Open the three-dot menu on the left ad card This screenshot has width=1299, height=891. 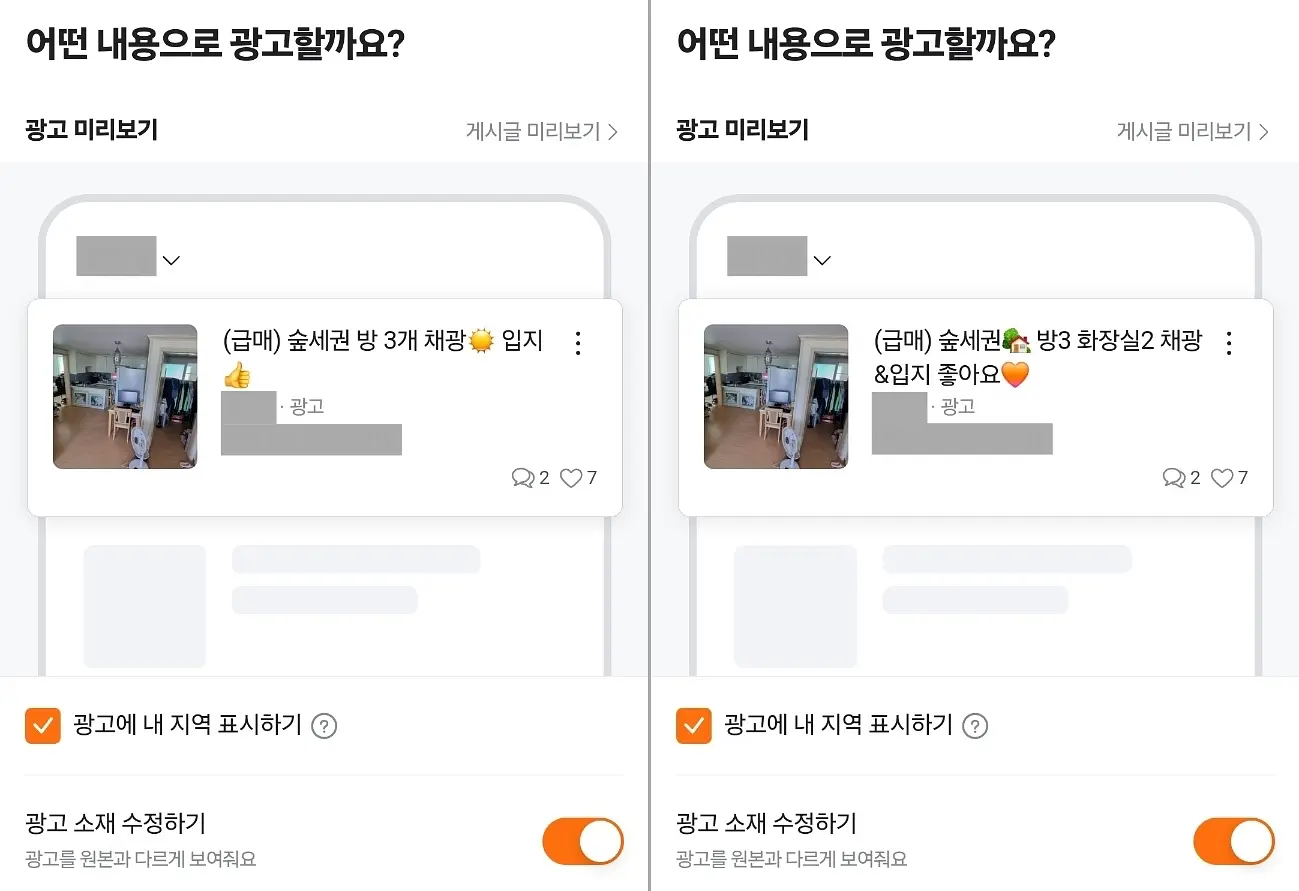(x=577, y=343)
